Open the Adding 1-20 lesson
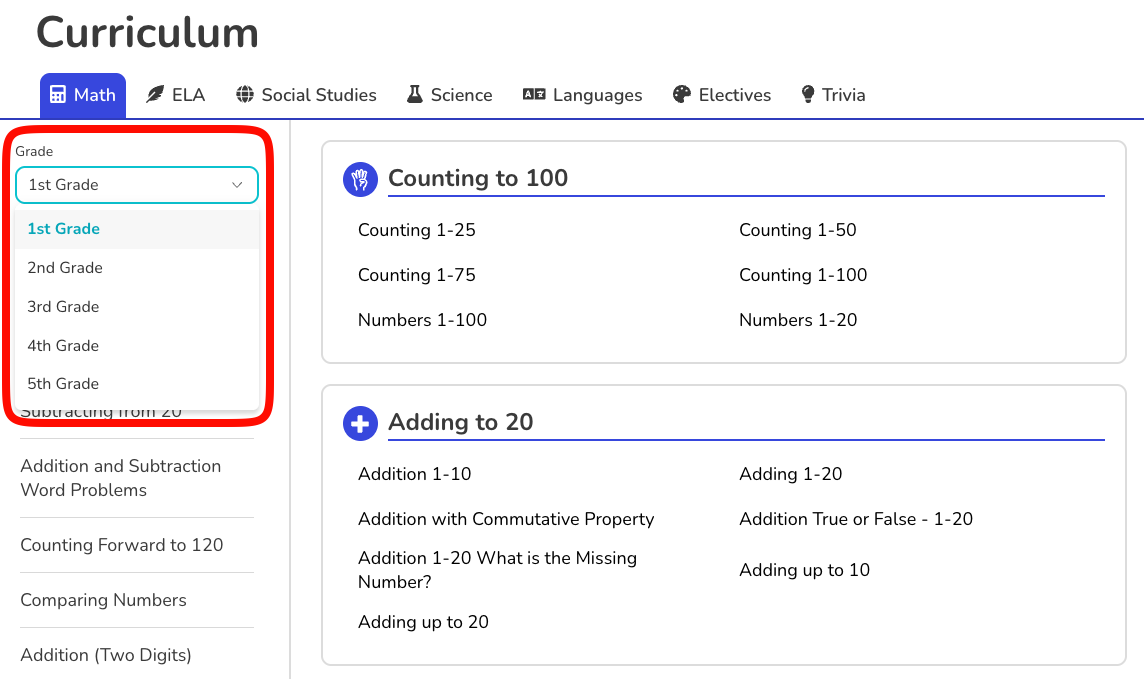1144x679 pixels. (791, 474)
